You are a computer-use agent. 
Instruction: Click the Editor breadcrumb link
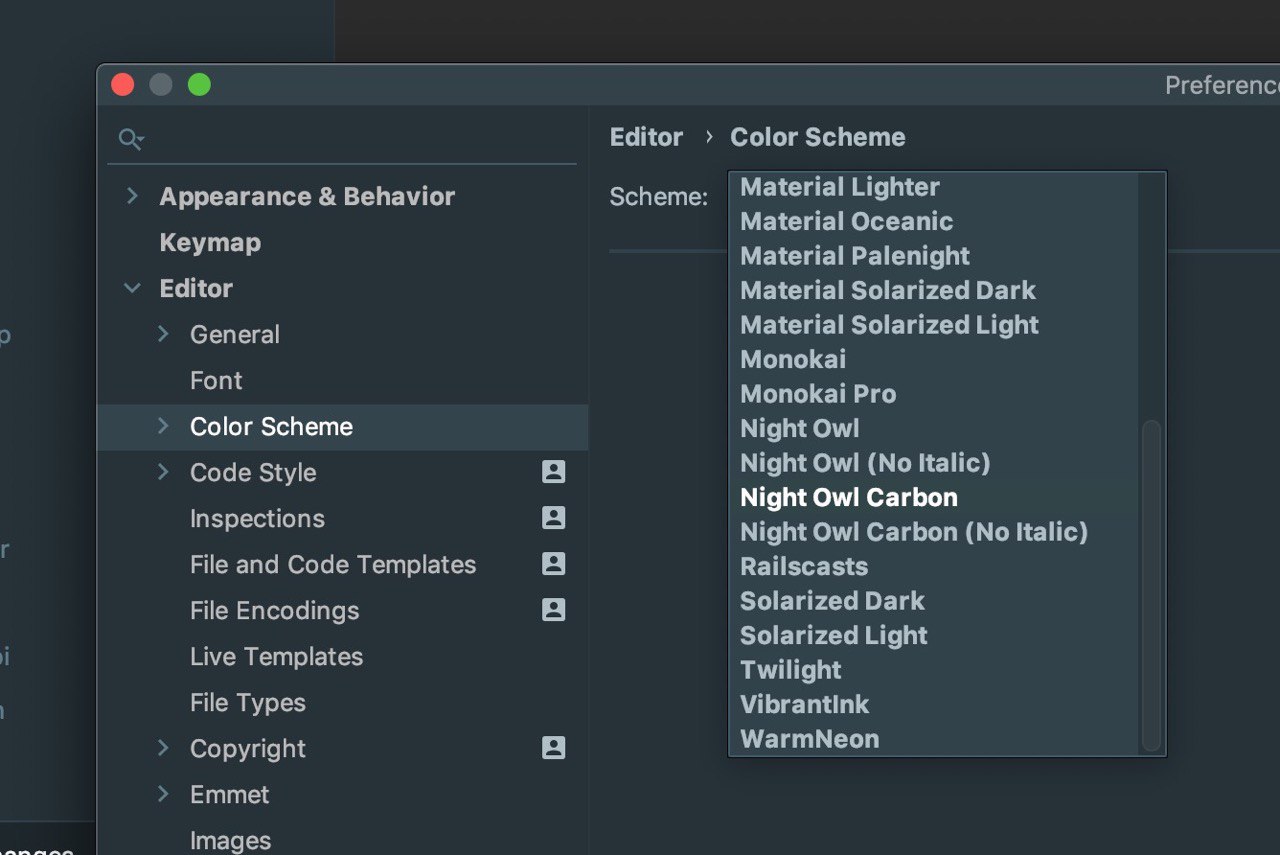pos(646,137)
